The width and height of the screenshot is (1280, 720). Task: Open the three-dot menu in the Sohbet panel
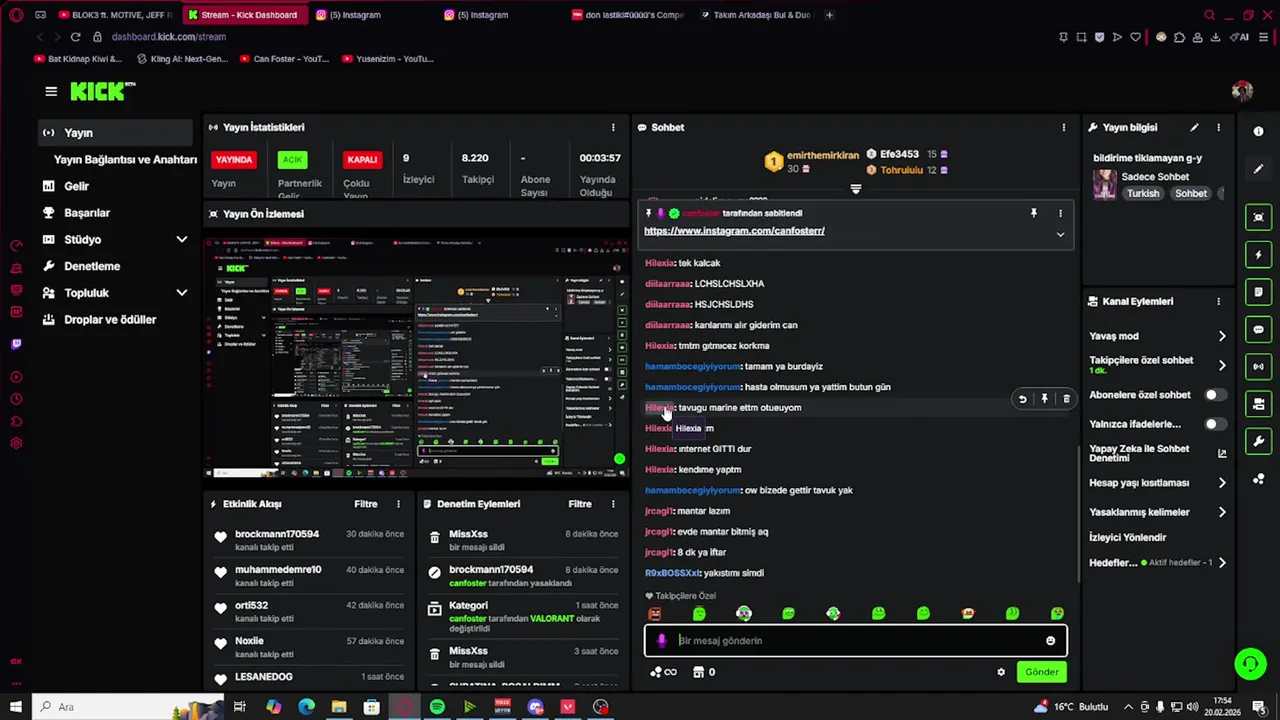click(1063, 128)
